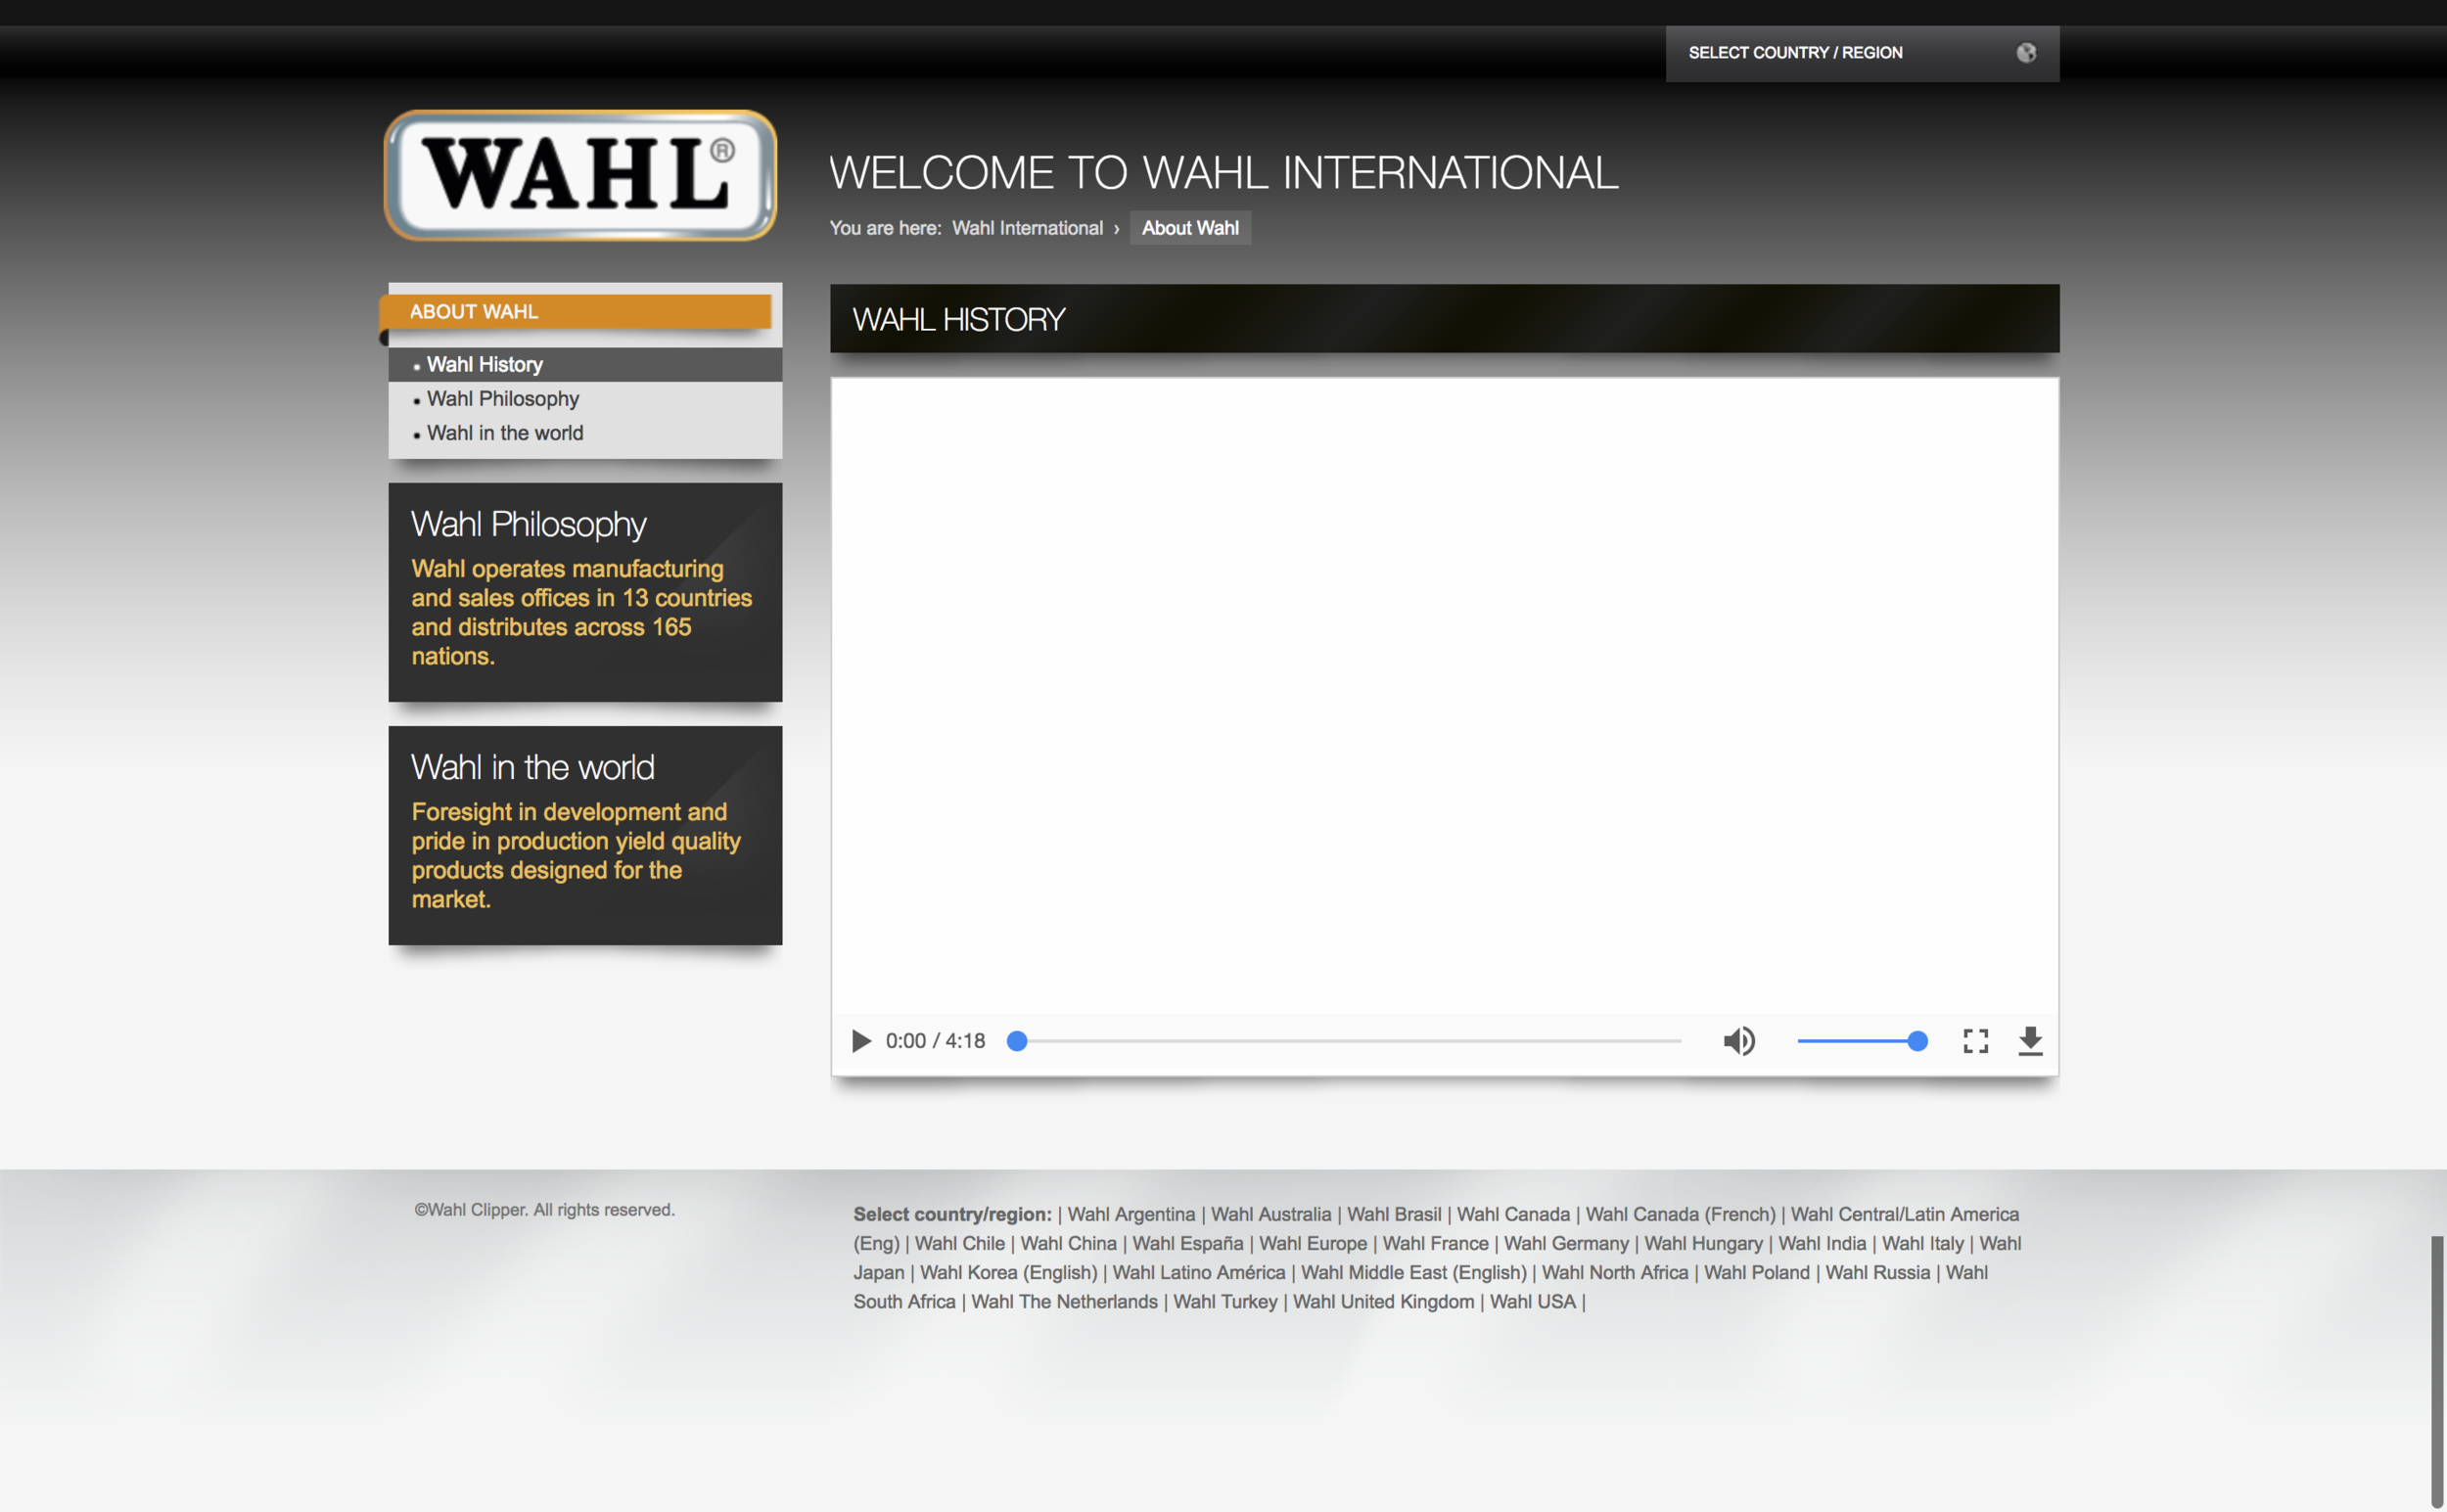Click the 0:00 / 4:18 video time display

(x=935, y=1041)
